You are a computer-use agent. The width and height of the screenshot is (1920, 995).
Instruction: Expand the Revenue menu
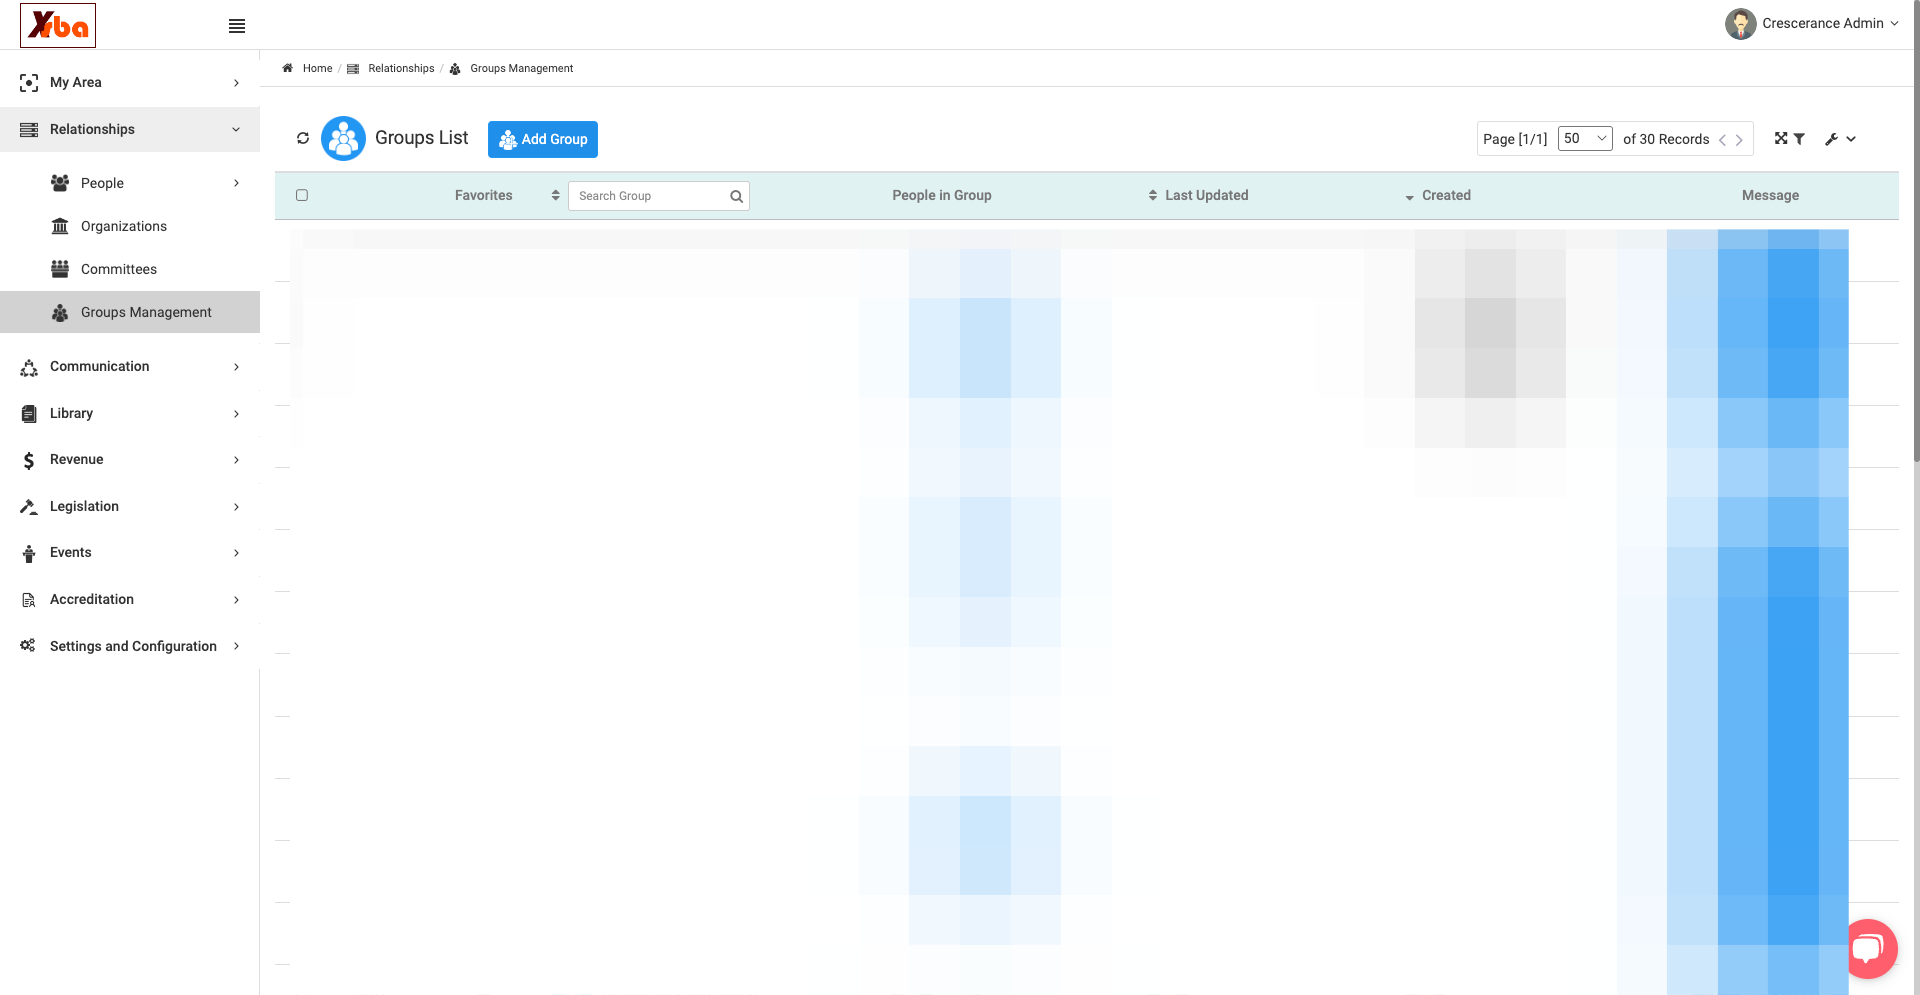pyautogui.click(x=130, y=460)
